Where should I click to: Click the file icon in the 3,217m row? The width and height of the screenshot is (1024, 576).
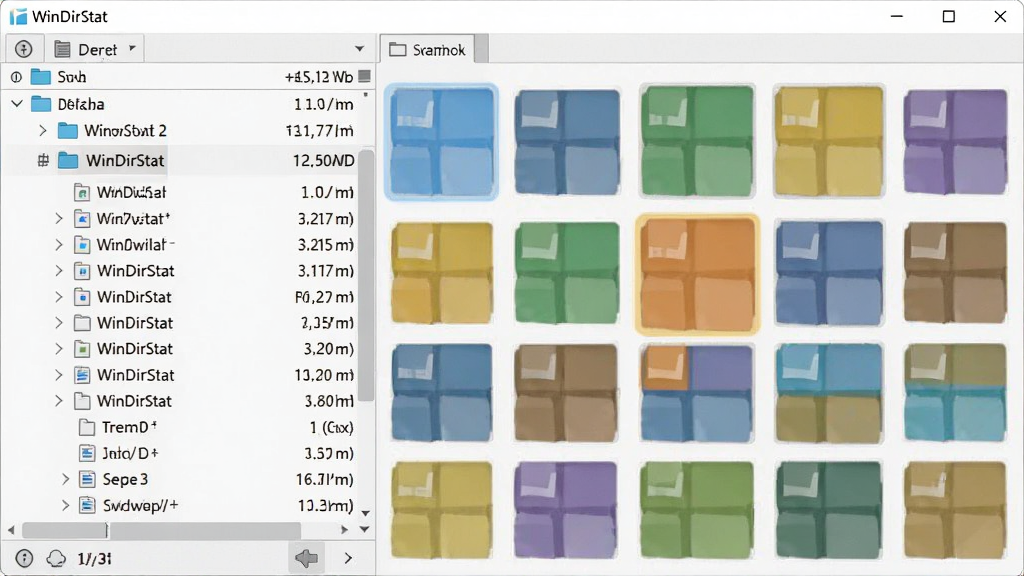82,219
